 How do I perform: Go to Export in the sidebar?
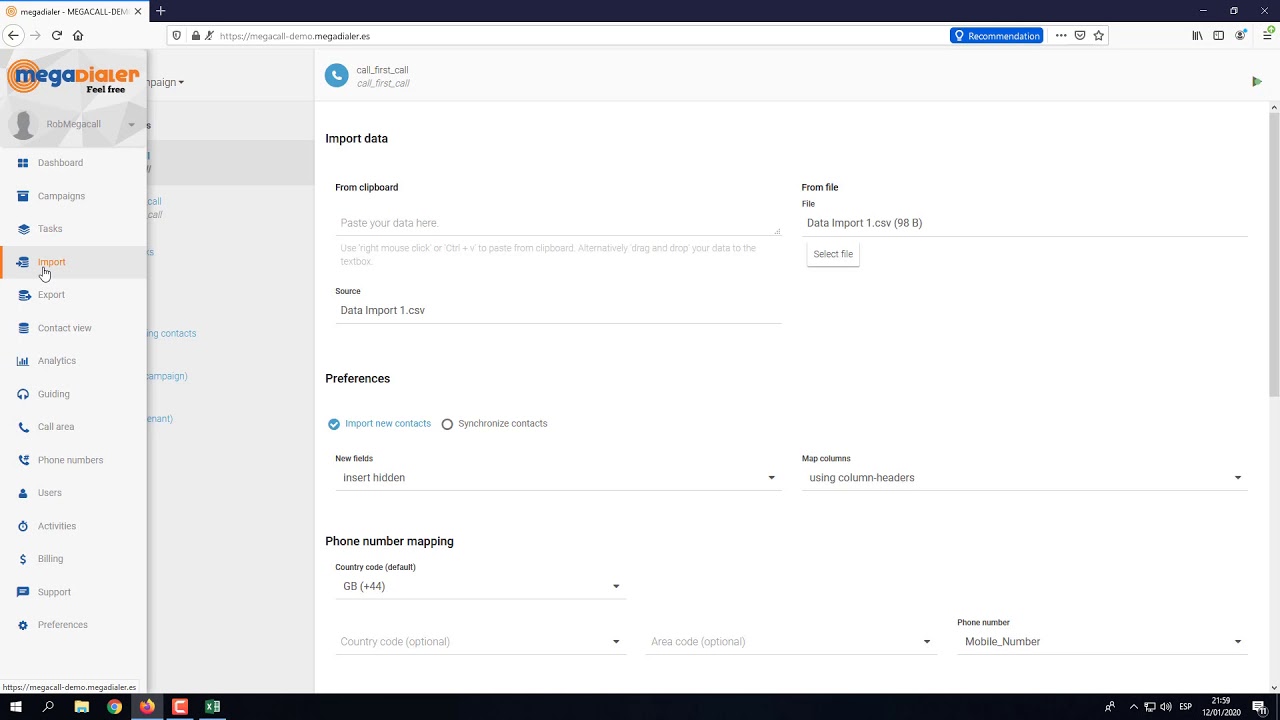(51, 295)
